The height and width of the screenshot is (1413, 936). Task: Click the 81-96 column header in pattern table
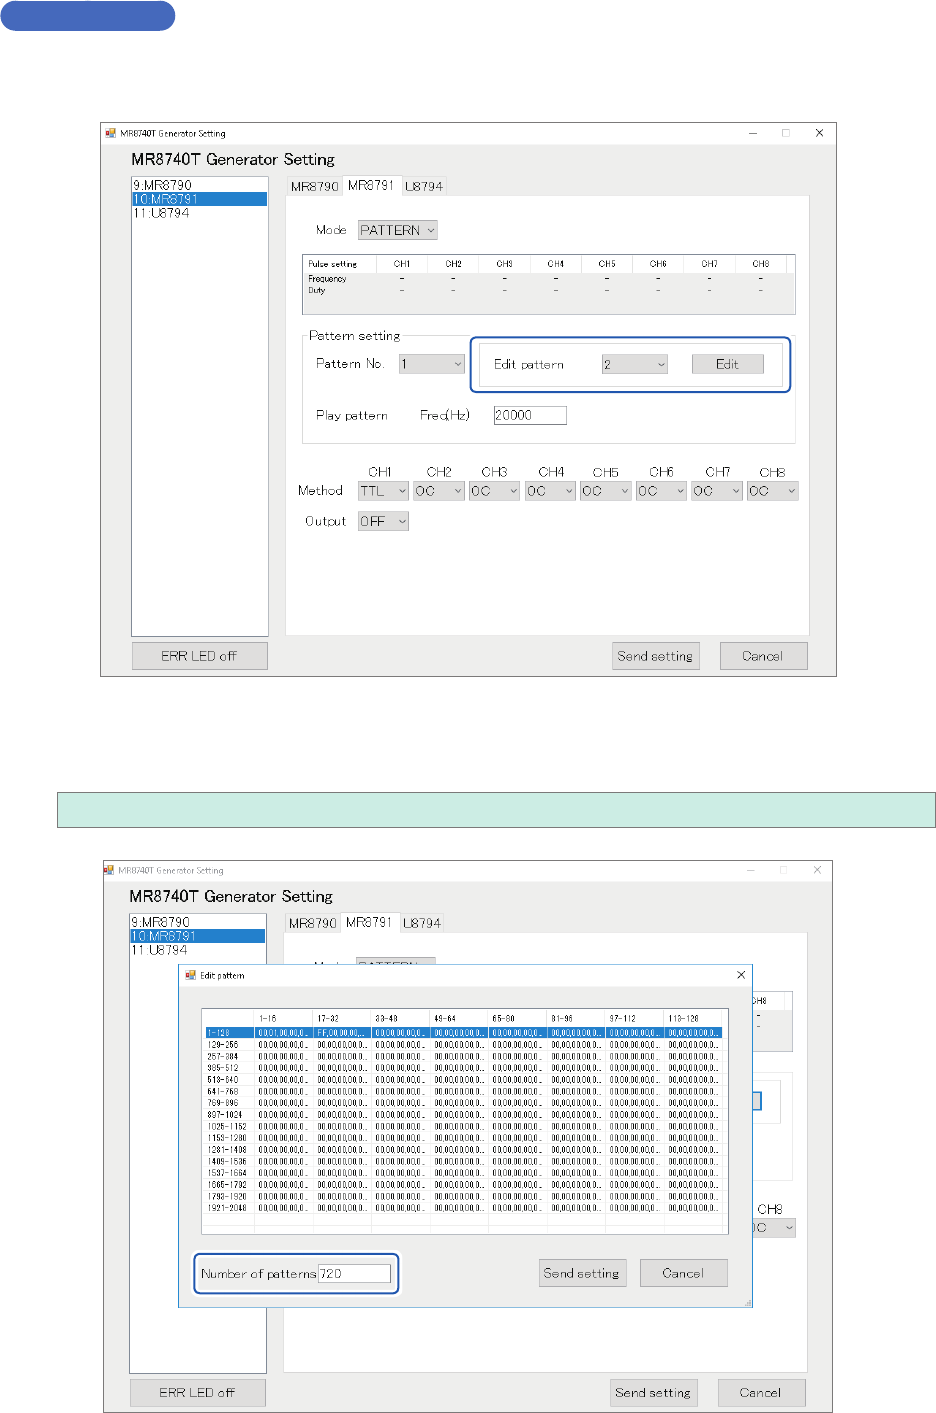click(x=577, y=1018)
